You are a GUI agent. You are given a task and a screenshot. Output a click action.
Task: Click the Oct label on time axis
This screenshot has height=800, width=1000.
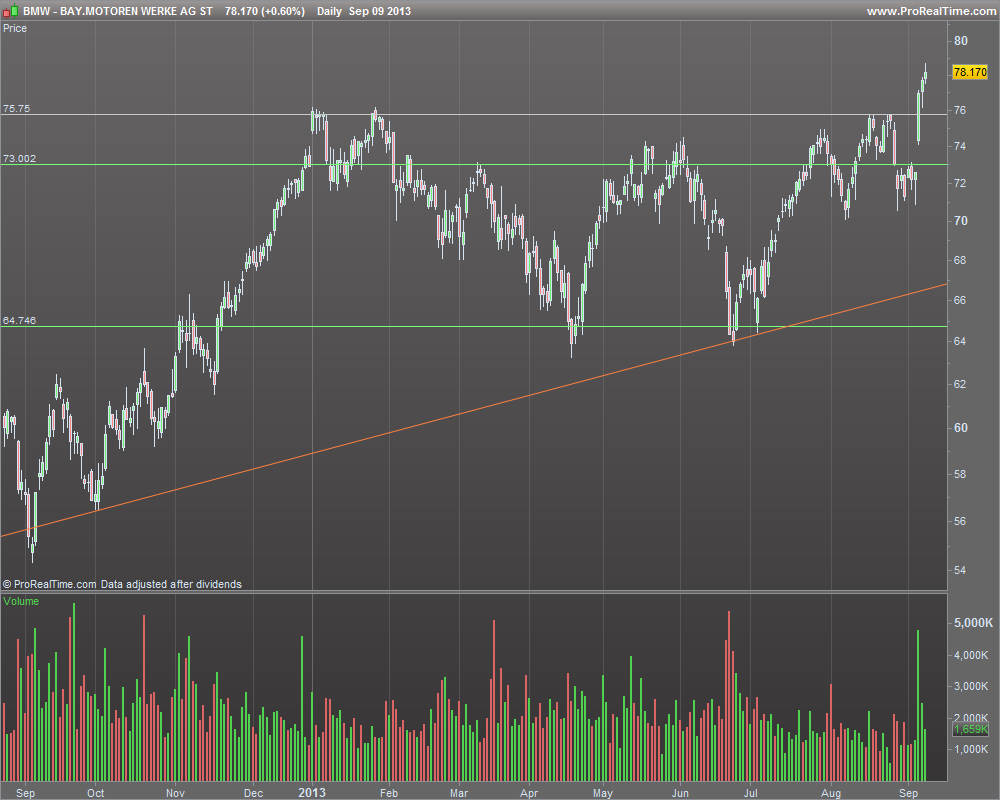[96, 793]
